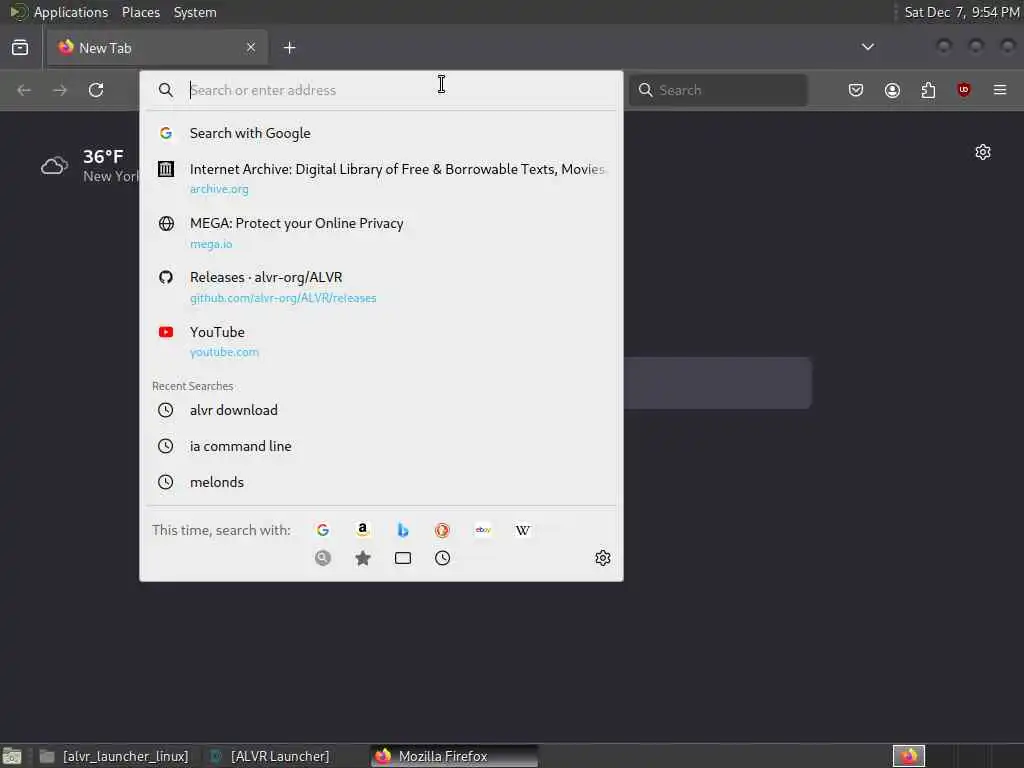
Task: Open the YouTube suggestion
Action: (x=381, y=341)
